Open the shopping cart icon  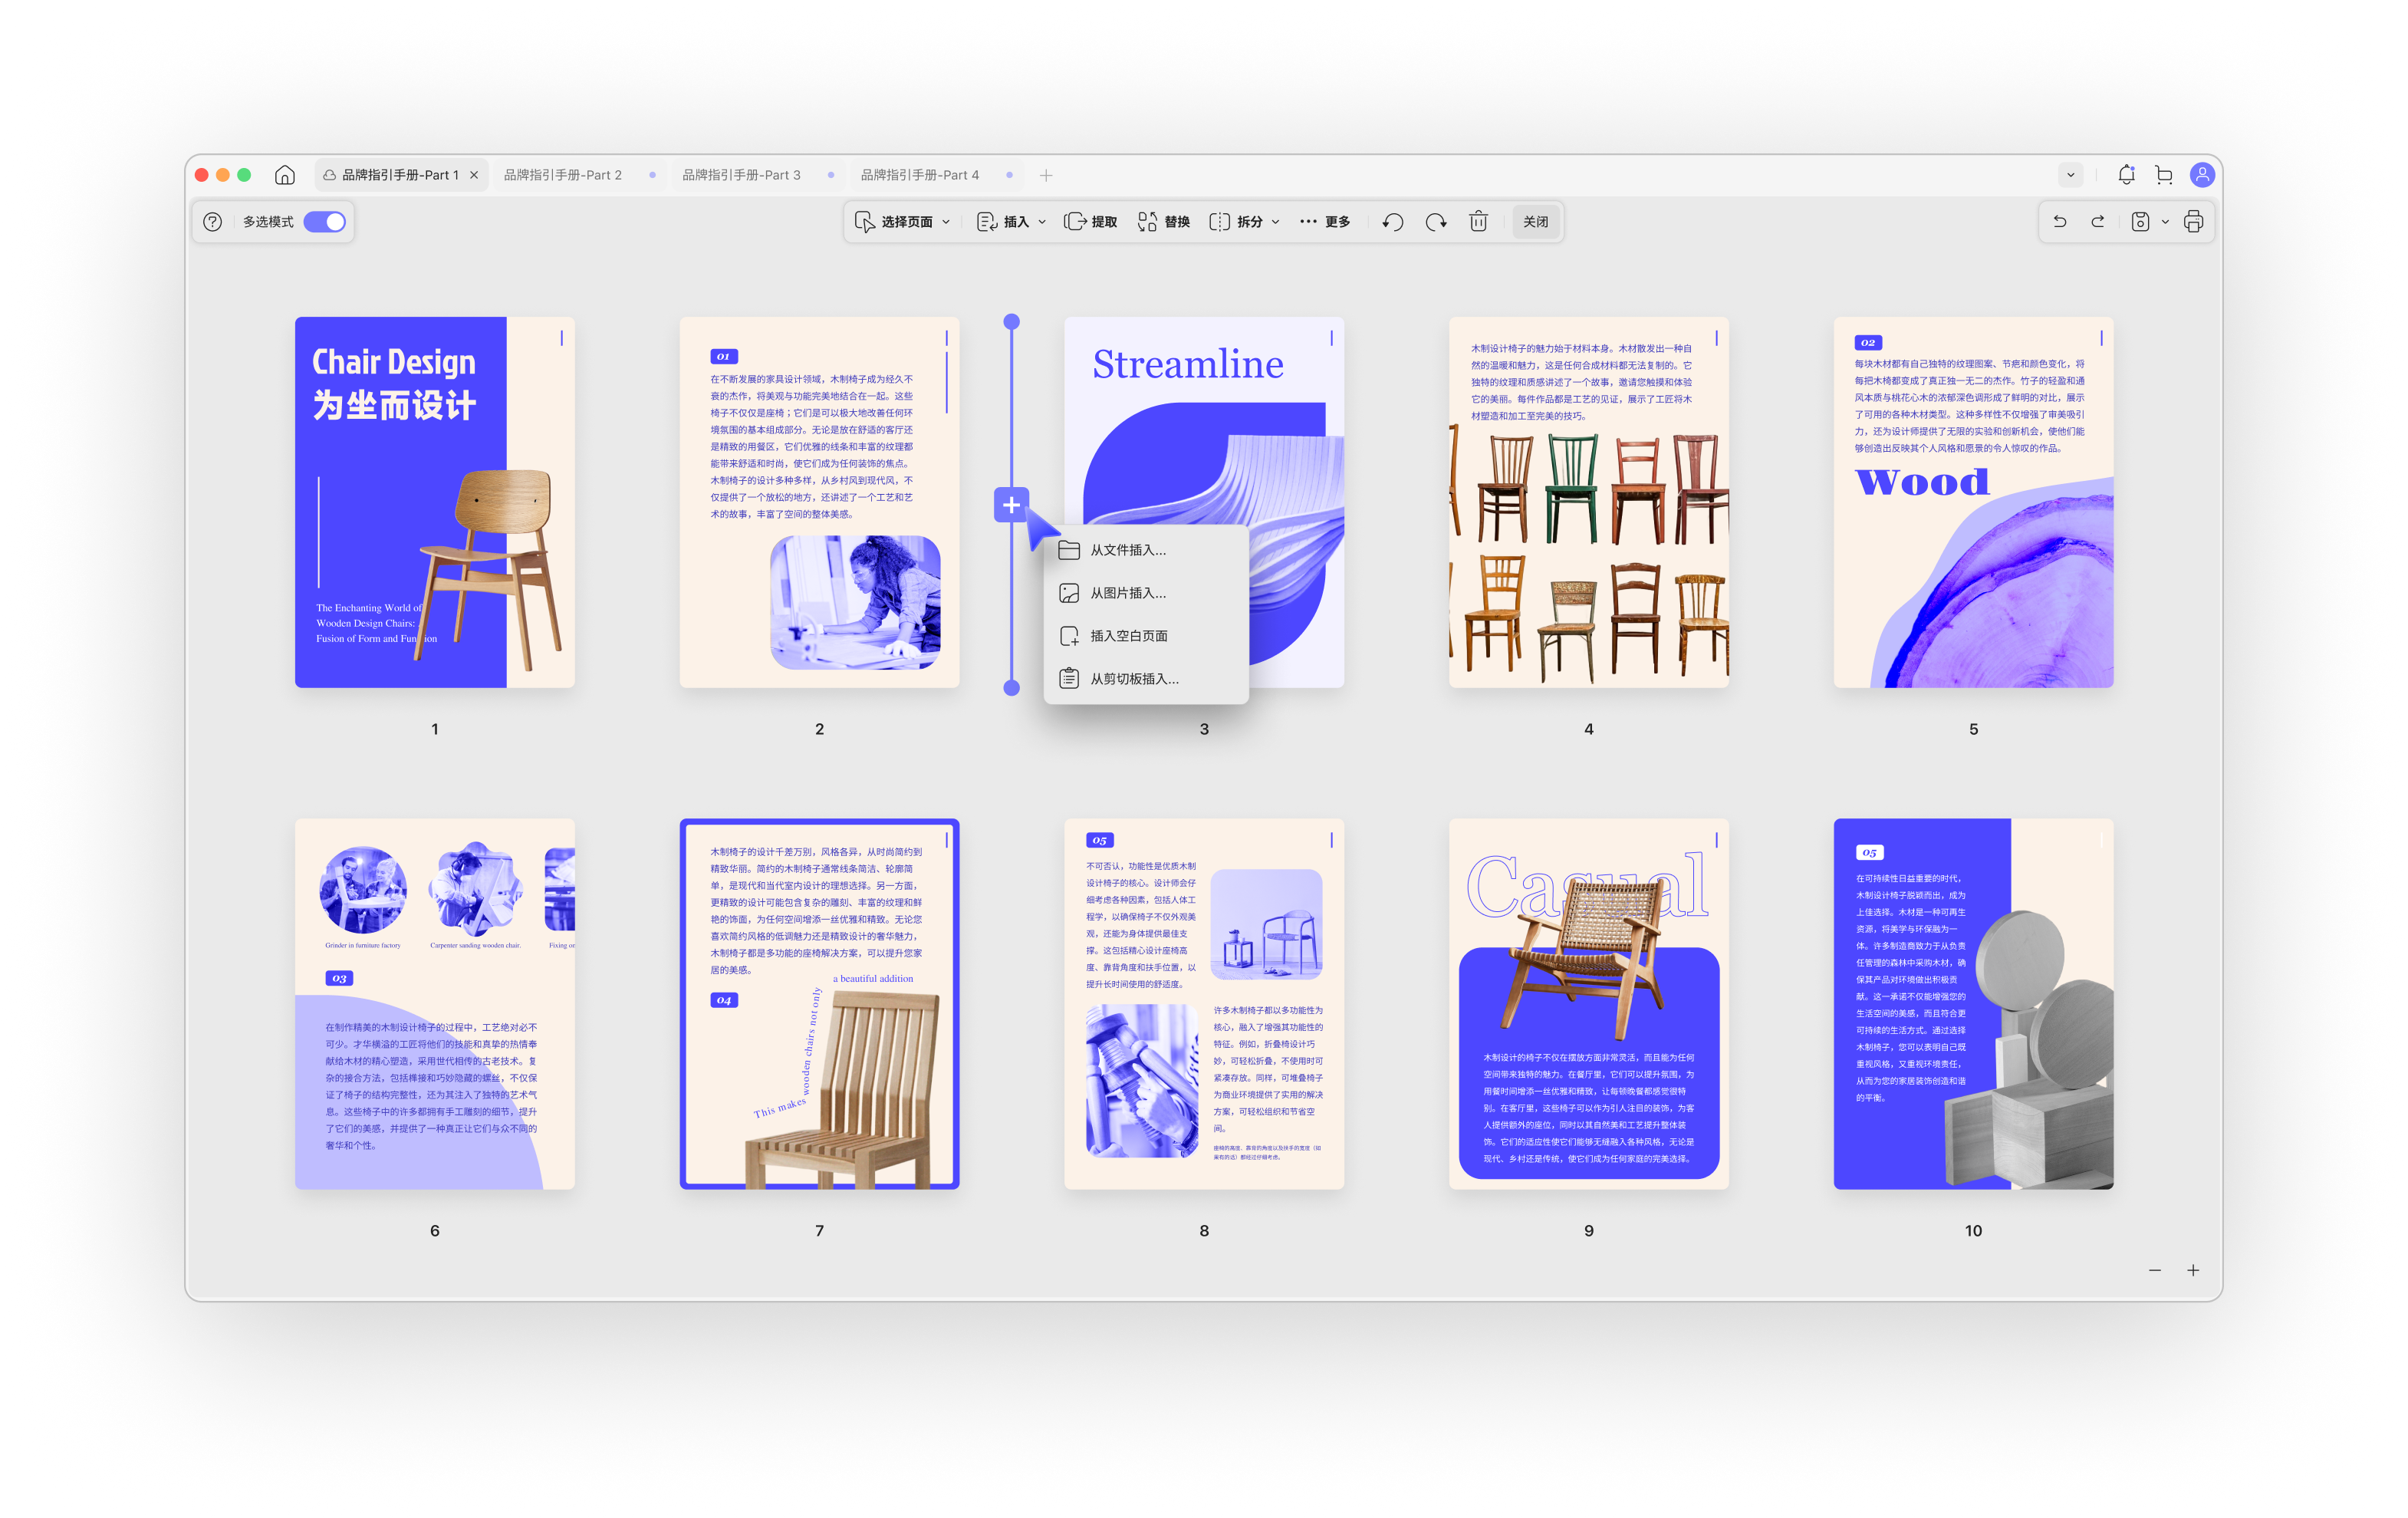pos(2164,175)
